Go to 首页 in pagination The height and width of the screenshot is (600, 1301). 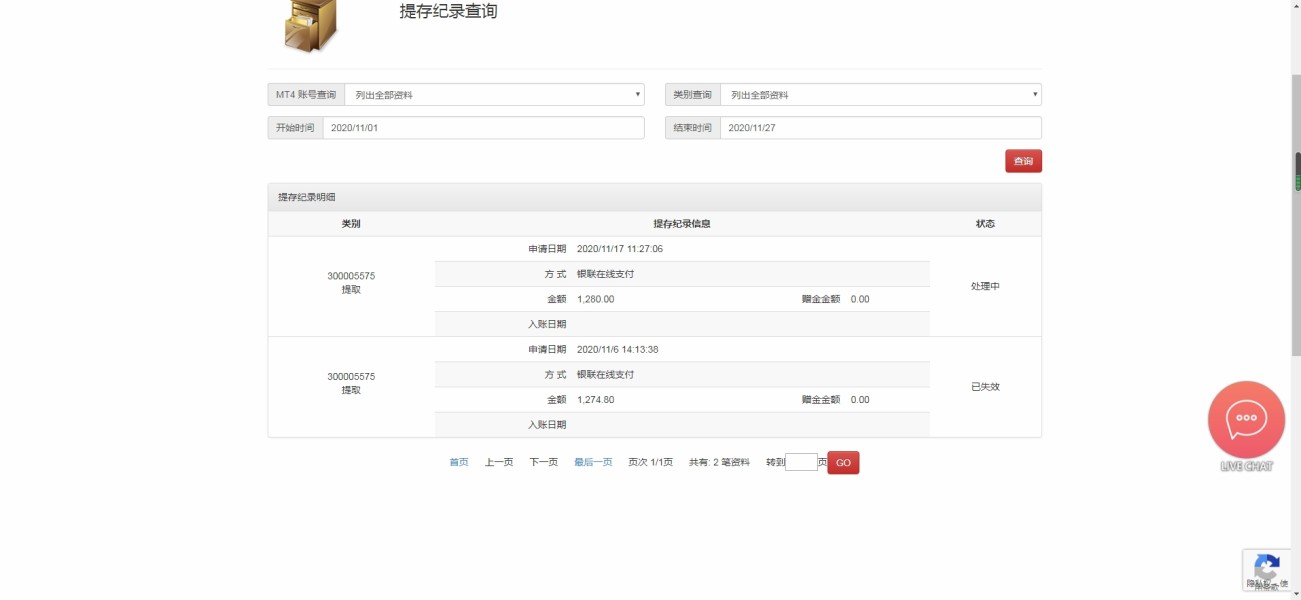[x=459, y=462]
